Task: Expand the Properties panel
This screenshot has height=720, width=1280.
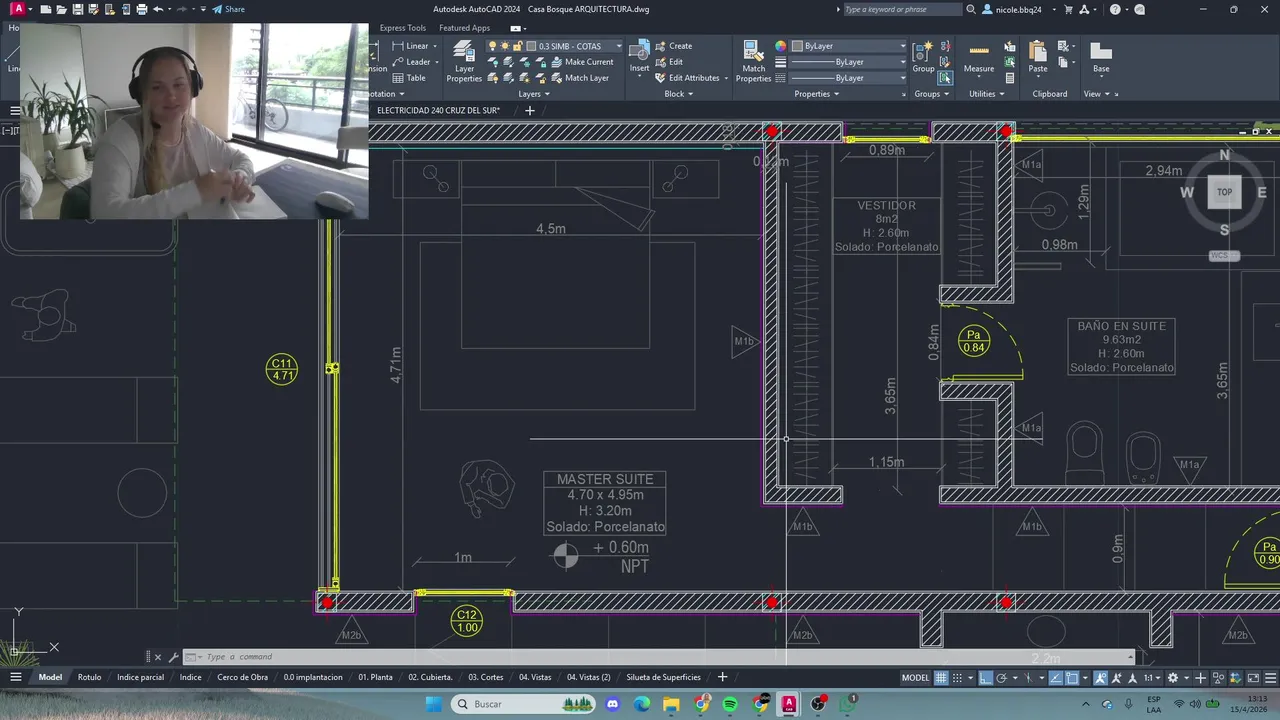Action: click(x=816, y=94)
